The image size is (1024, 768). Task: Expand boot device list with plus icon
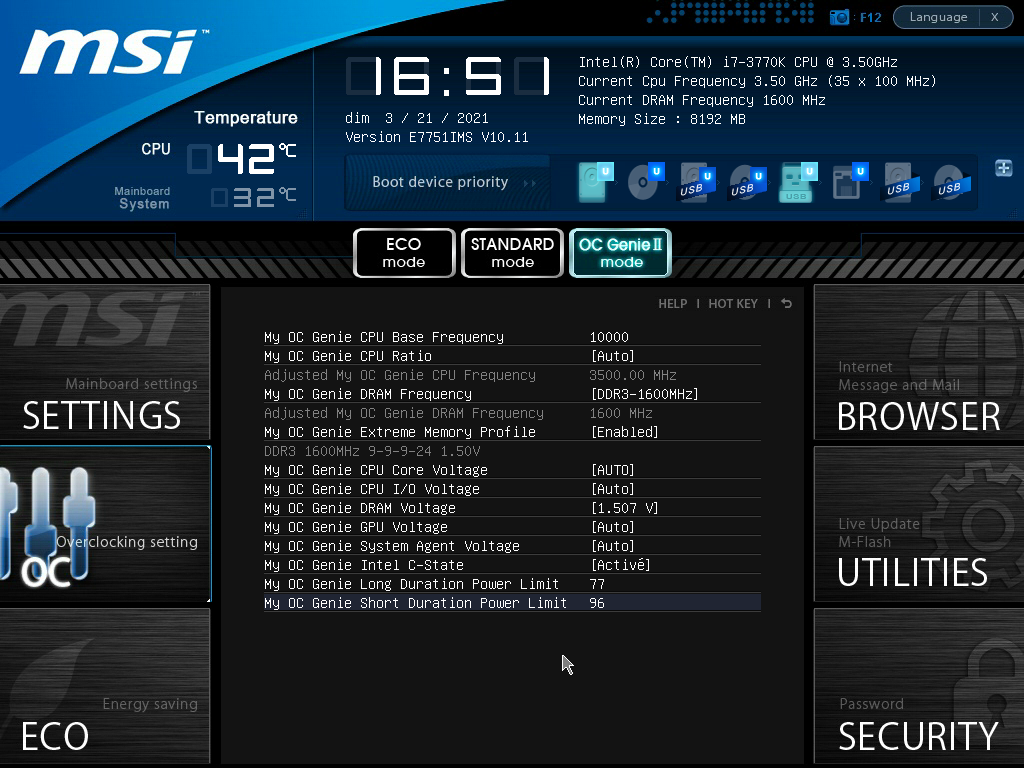pyautogui.click(x=1003, y=168)
